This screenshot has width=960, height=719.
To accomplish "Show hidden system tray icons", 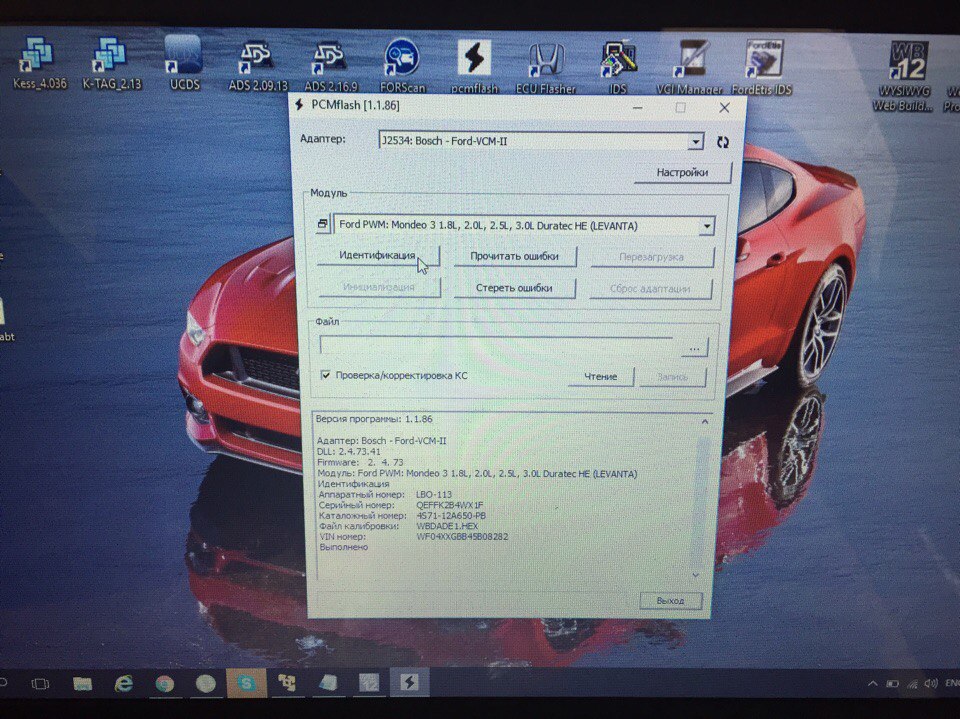I will 873,683.
